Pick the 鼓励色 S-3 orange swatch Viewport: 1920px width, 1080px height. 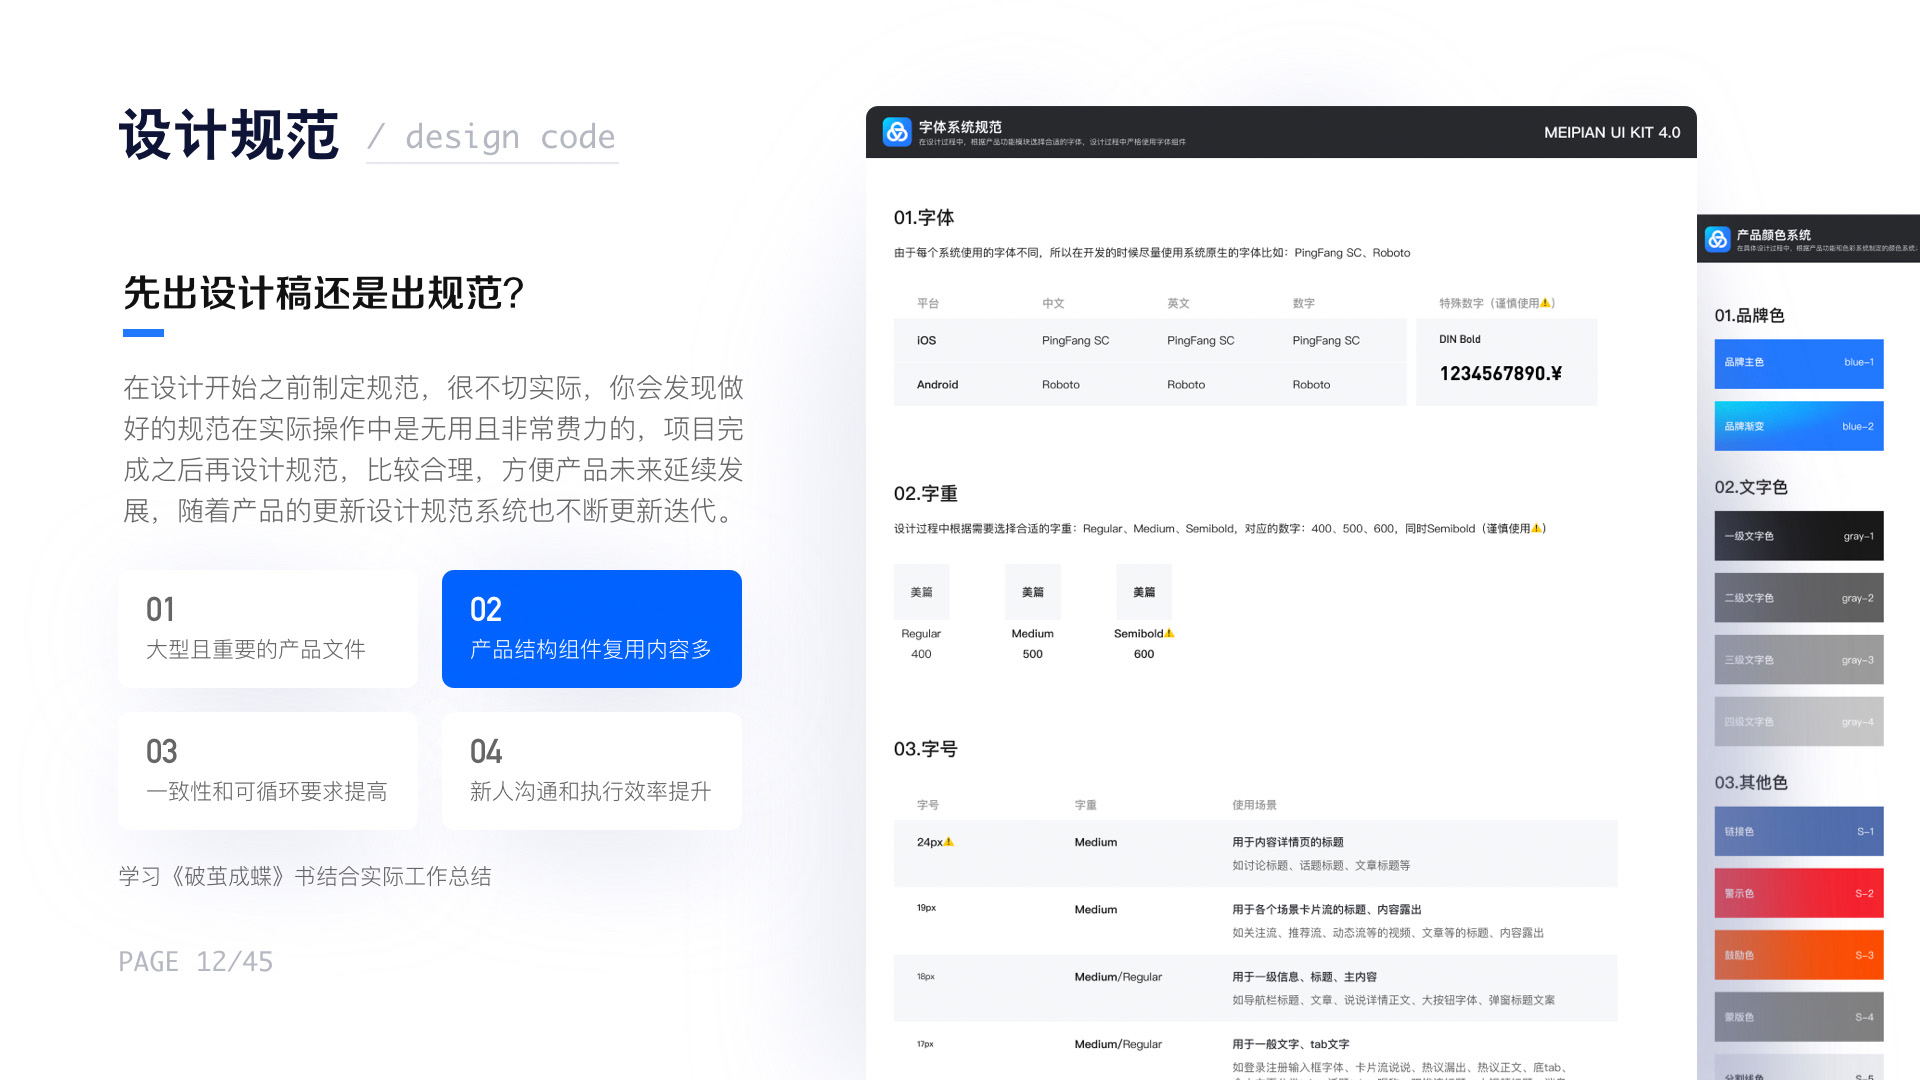1798,955
